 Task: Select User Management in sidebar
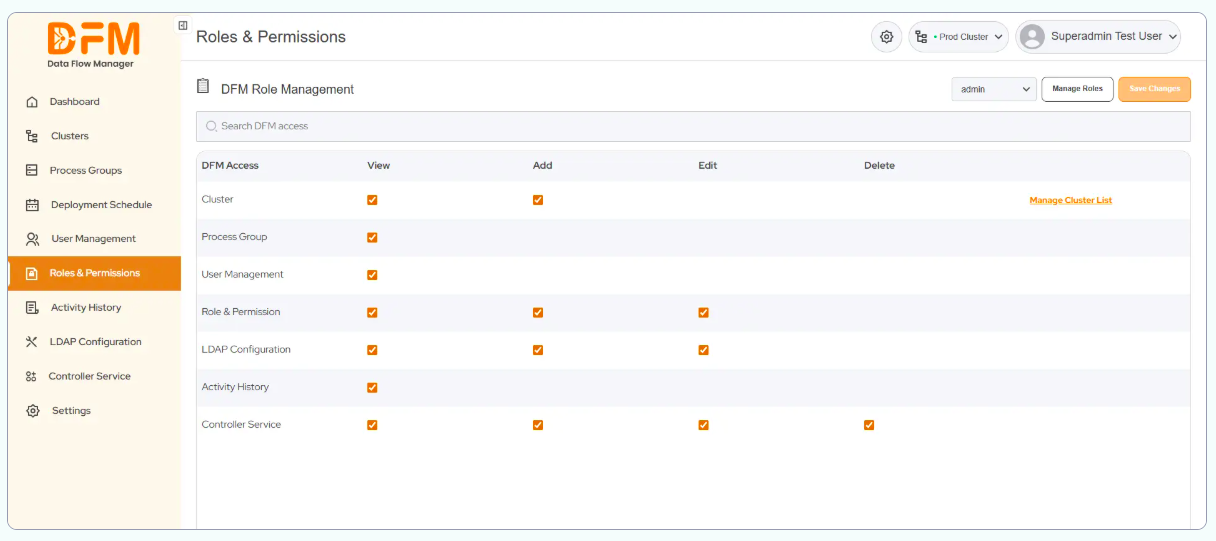(94, 239)
